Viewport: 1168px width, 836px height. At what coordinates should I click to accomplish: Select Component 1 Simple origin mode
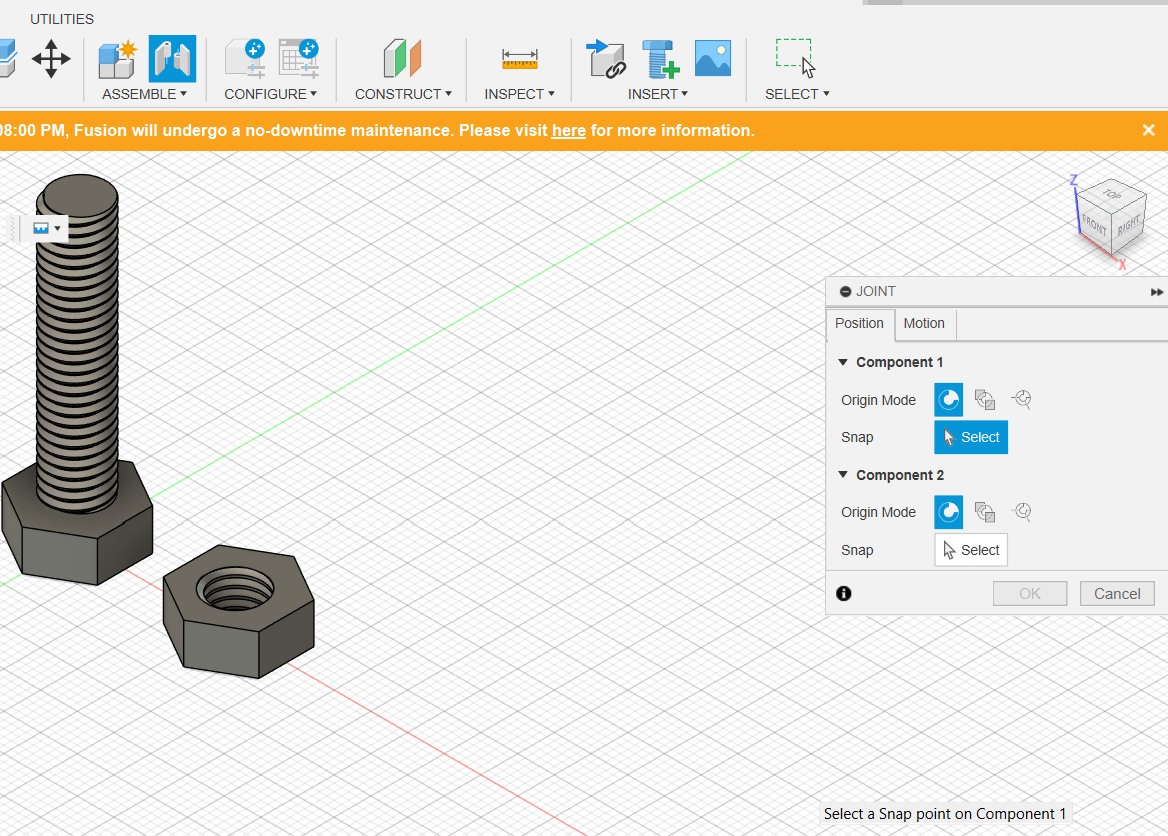click(x=949, y=400)
